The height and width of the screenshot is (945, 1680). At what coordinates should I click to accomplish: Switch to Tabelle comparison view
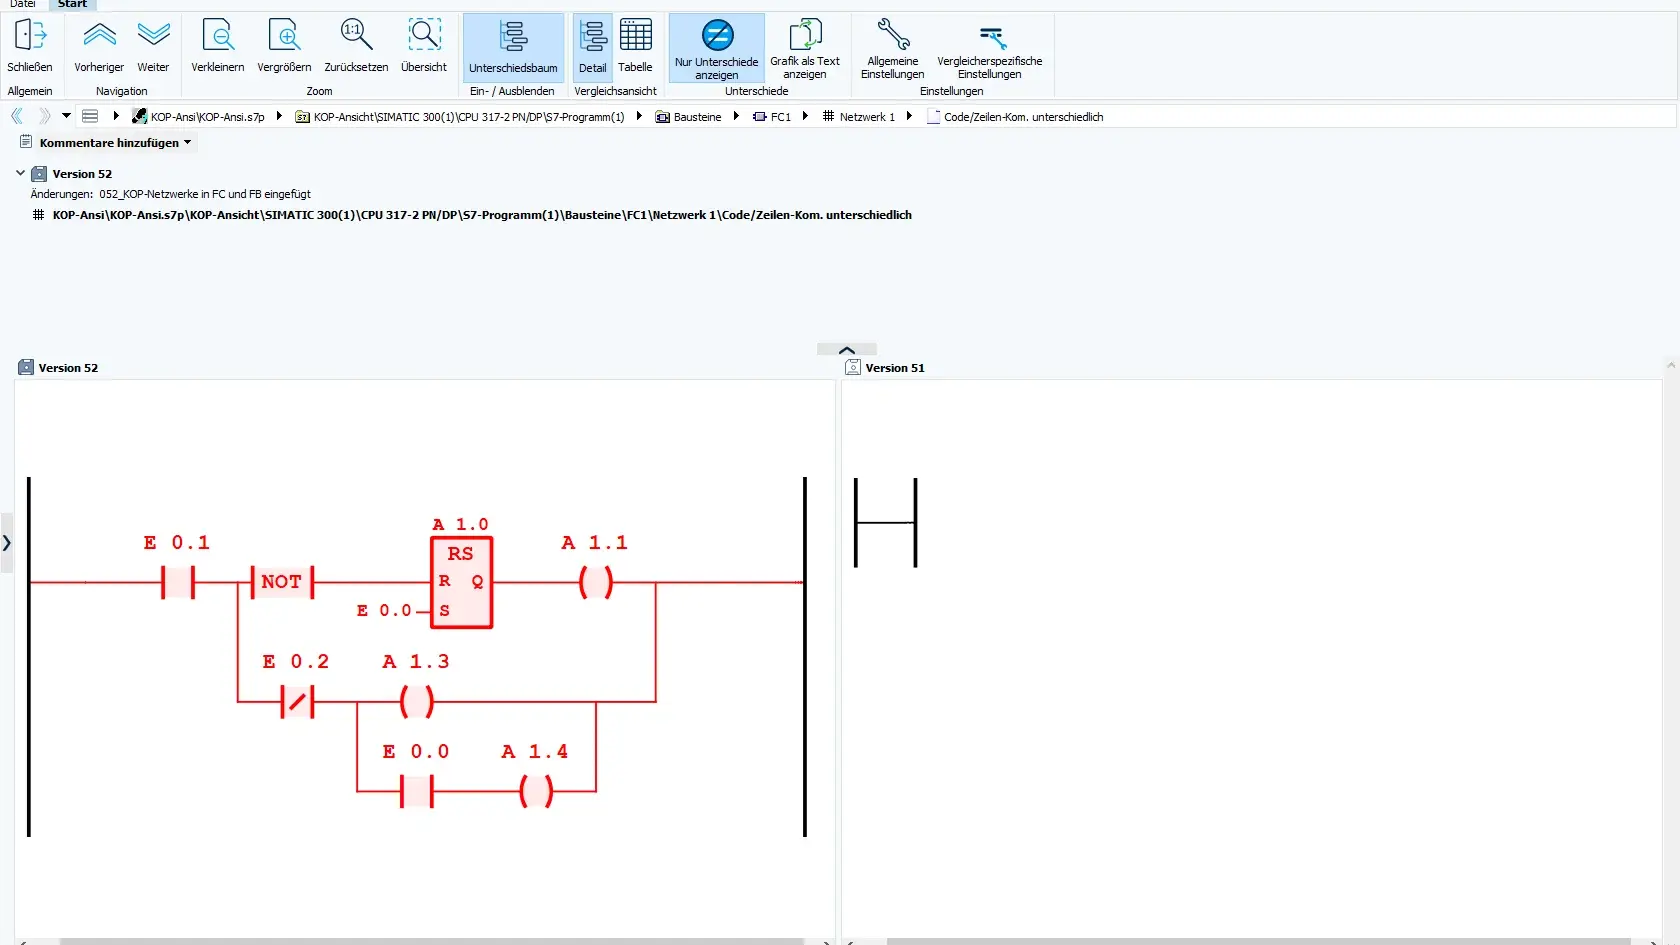(x=635, y=46)
